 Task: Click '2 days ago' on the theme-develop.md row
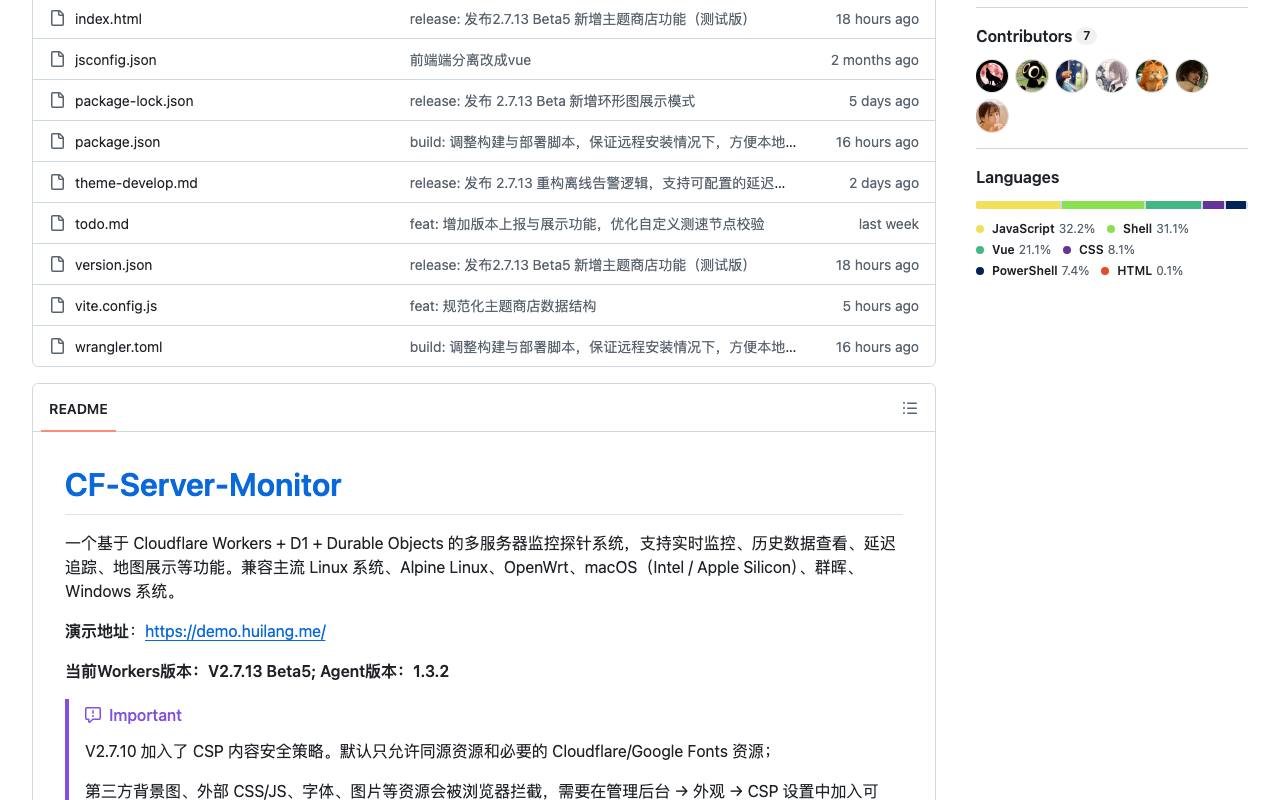click(884, 183)
